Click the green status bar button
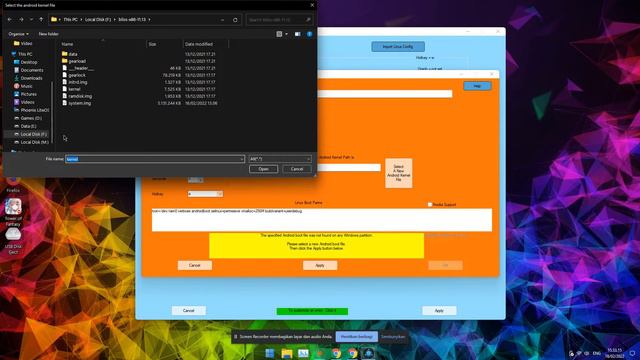Image resolution: width=640 pixels, height=360 pixels. 312,311
